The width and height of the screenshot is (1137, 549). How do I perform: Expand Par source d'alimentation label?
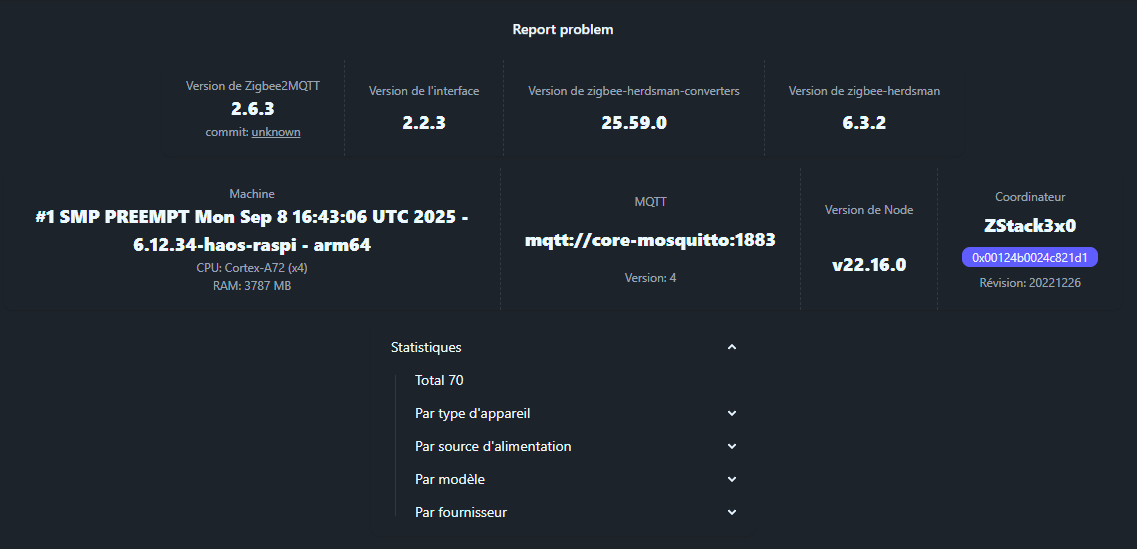(493, 446)
